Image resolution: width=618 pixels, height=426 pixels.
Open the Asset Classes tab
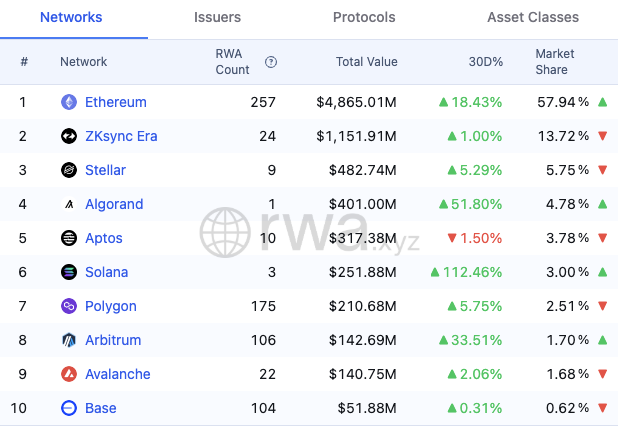click(532, 18)
